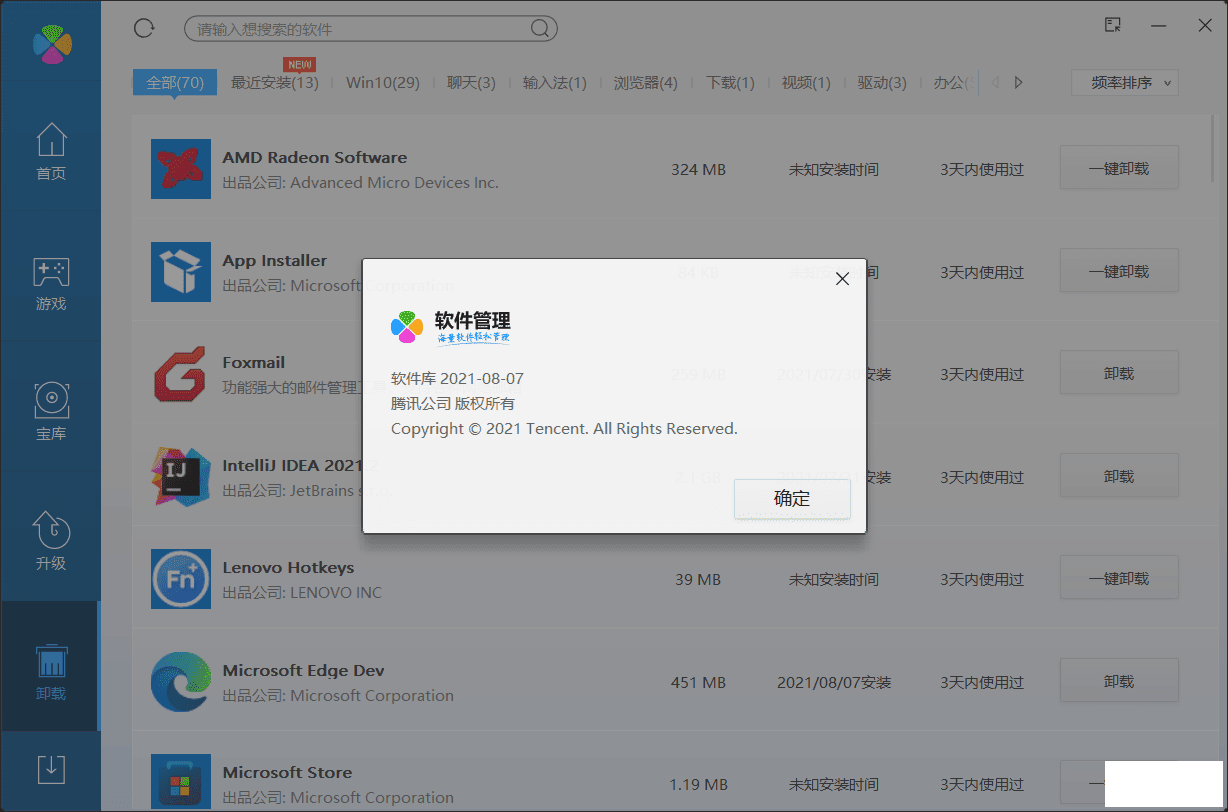Click the Microsoft Edge Dev name
1228x812 pixels.
(303, 670)
